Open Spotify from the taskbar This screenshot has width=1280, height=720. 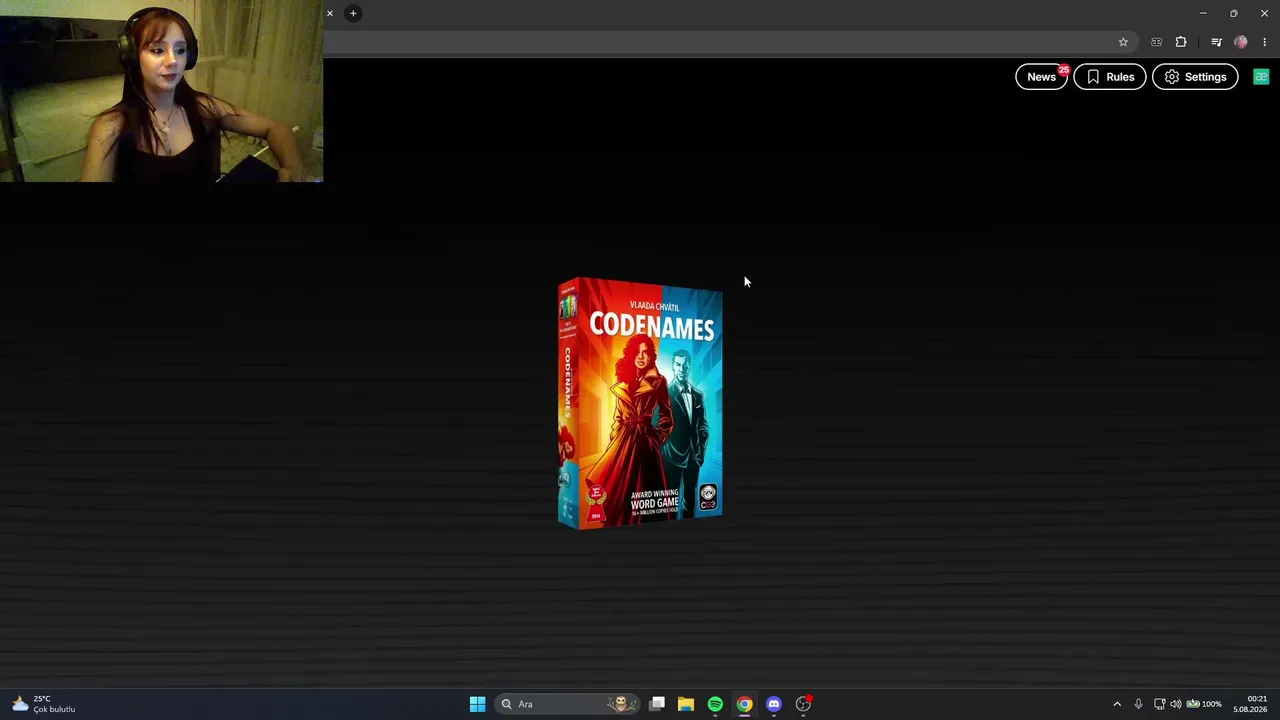(x=715, y=704)
